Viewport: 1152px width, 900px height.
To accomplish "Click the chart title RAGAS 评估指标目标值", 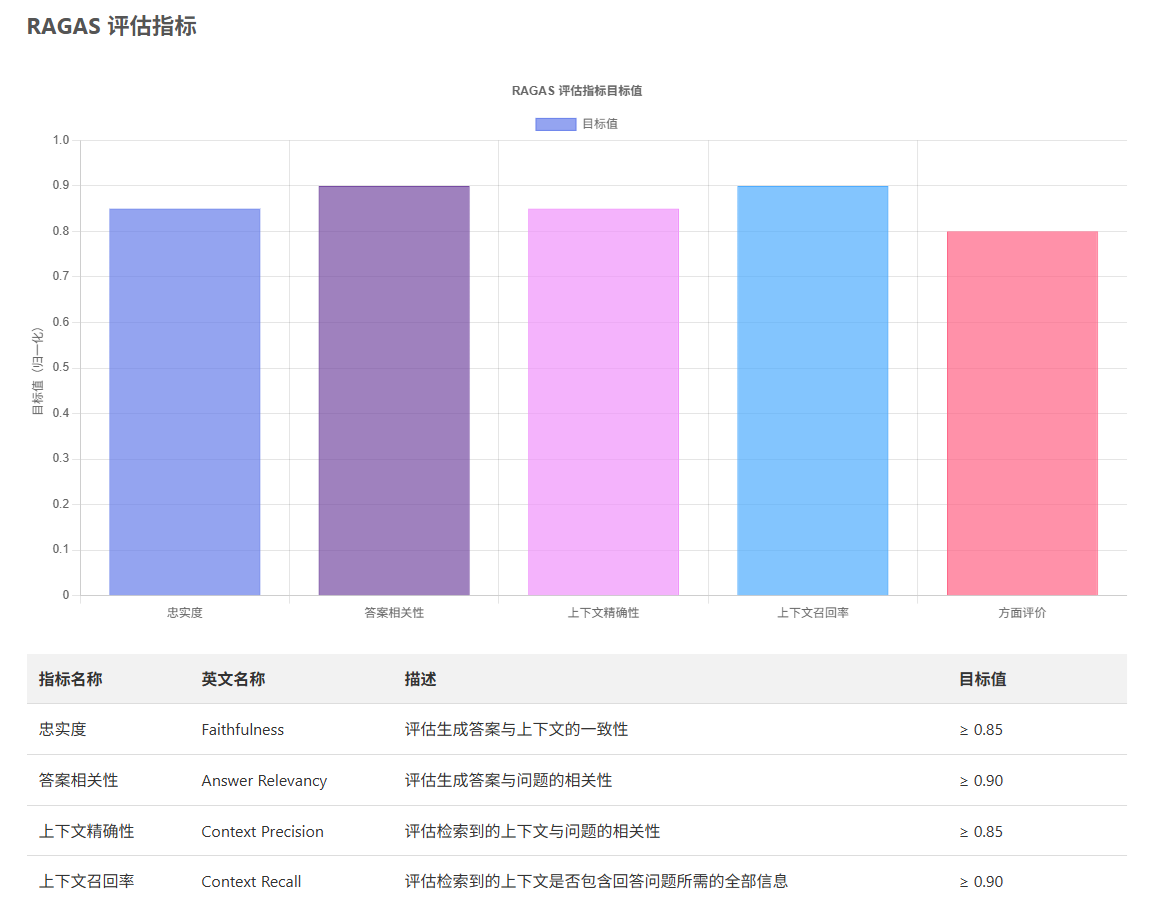I will click(x=576, y=91).
